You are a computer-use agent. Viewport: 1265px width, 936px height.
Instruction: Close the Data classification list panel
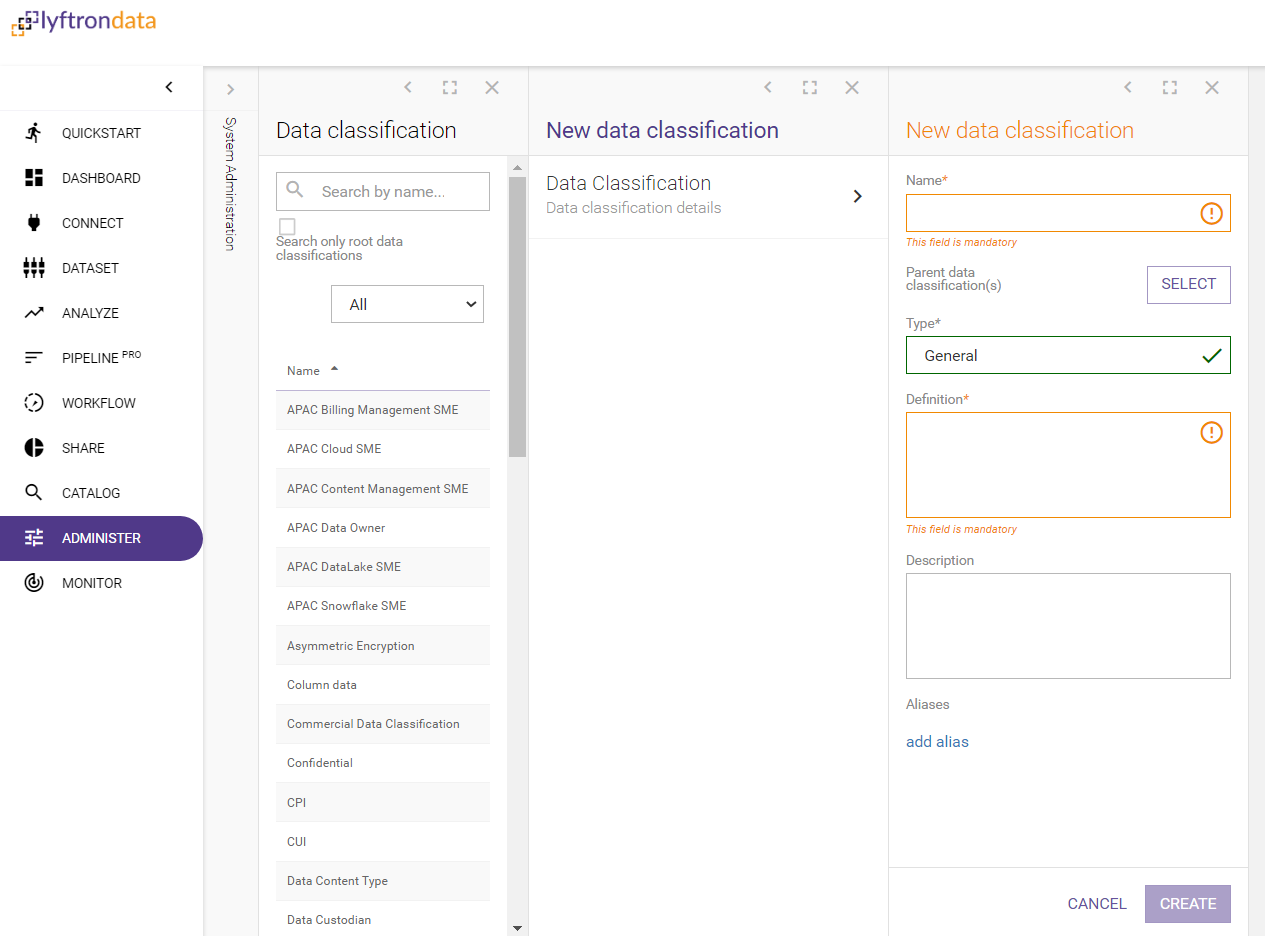click(492, 88)
